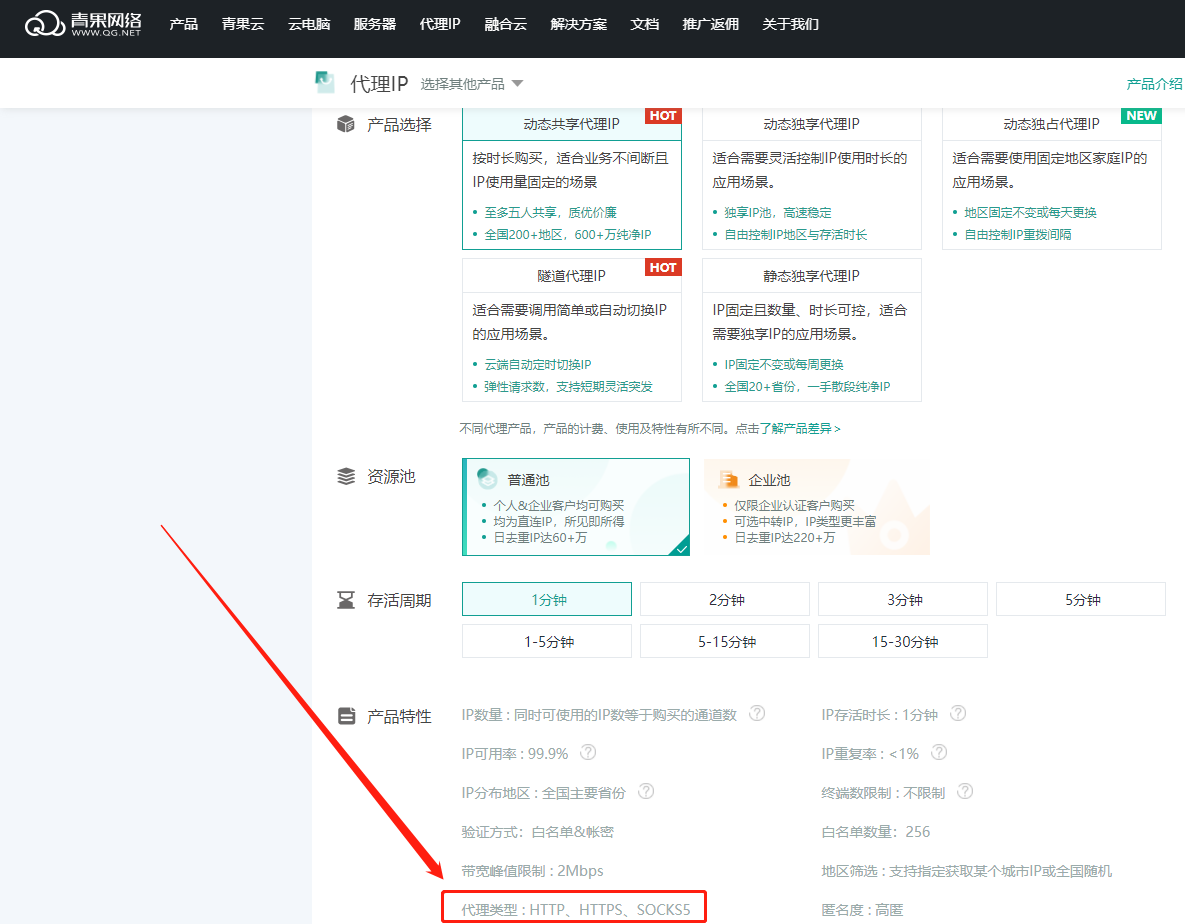This screenshot has height=924, width=1185.
Task: Click help icon next to IP存活时长
Action: [958, 713]
